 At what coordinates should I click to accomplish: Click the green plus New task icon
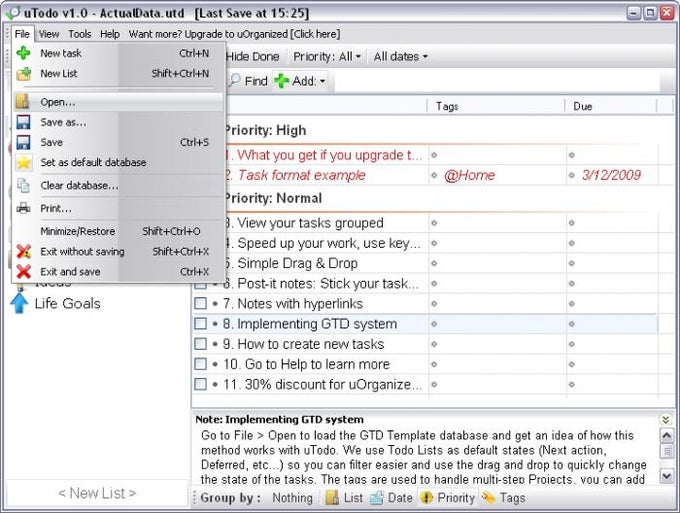pyautogui.click(x=23, y=53)
